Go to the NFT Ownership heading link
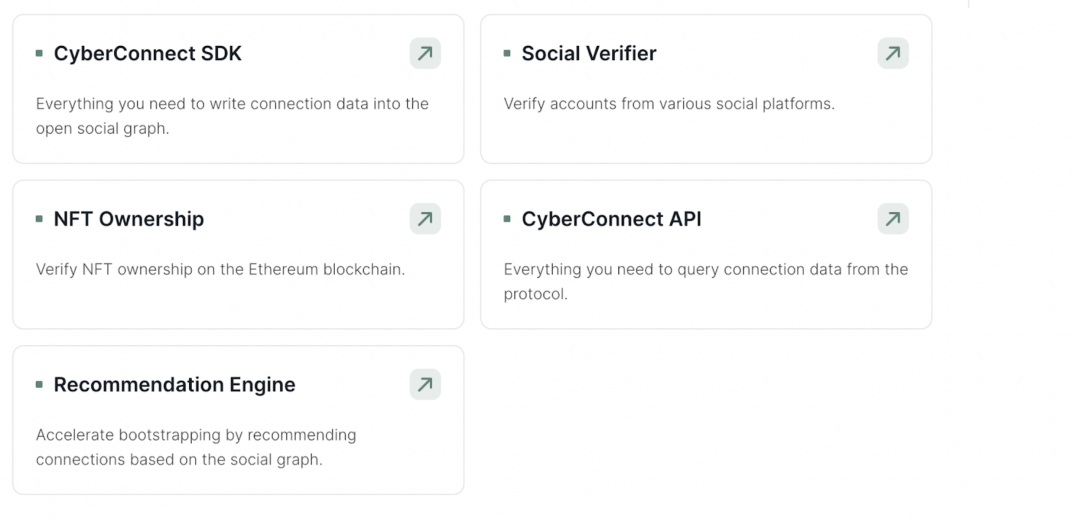This screenshot has height=518, width=1080. [x=128, y=219]
